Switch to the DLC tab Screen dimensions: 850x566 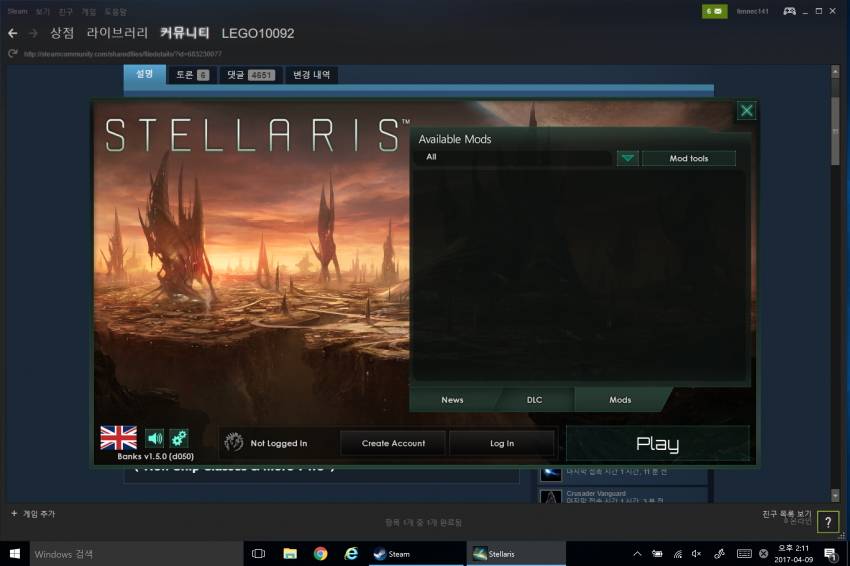(534, 400)
